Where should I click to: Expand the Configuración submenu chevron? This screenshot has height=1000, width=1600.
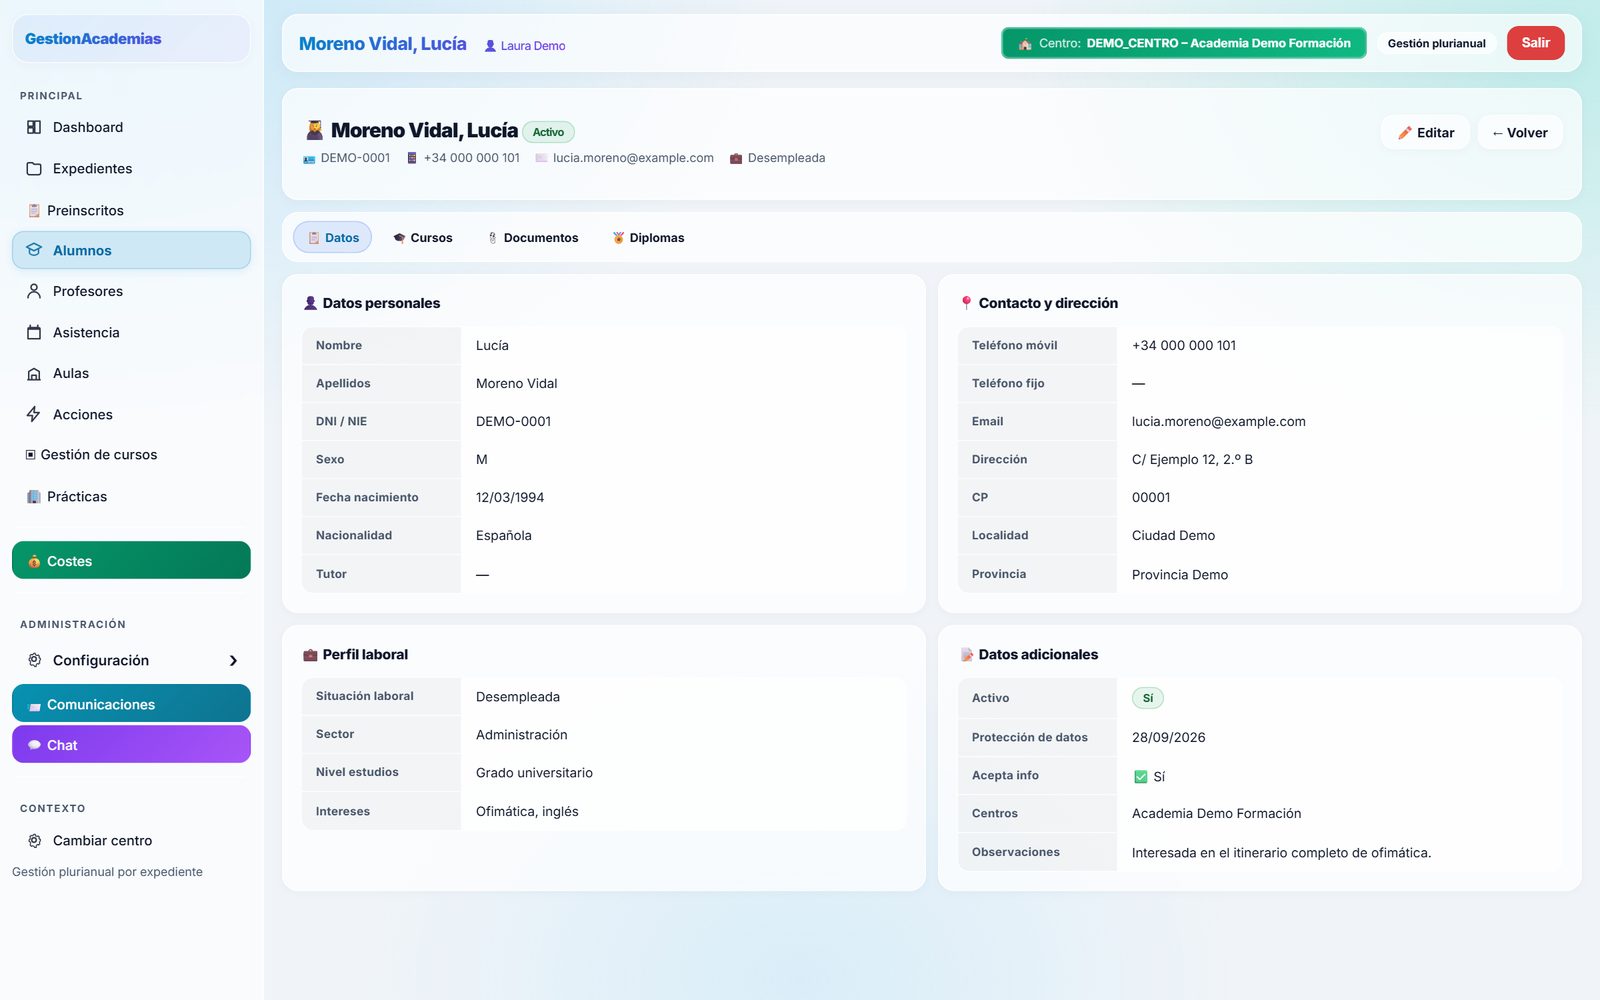coord(233,660)
